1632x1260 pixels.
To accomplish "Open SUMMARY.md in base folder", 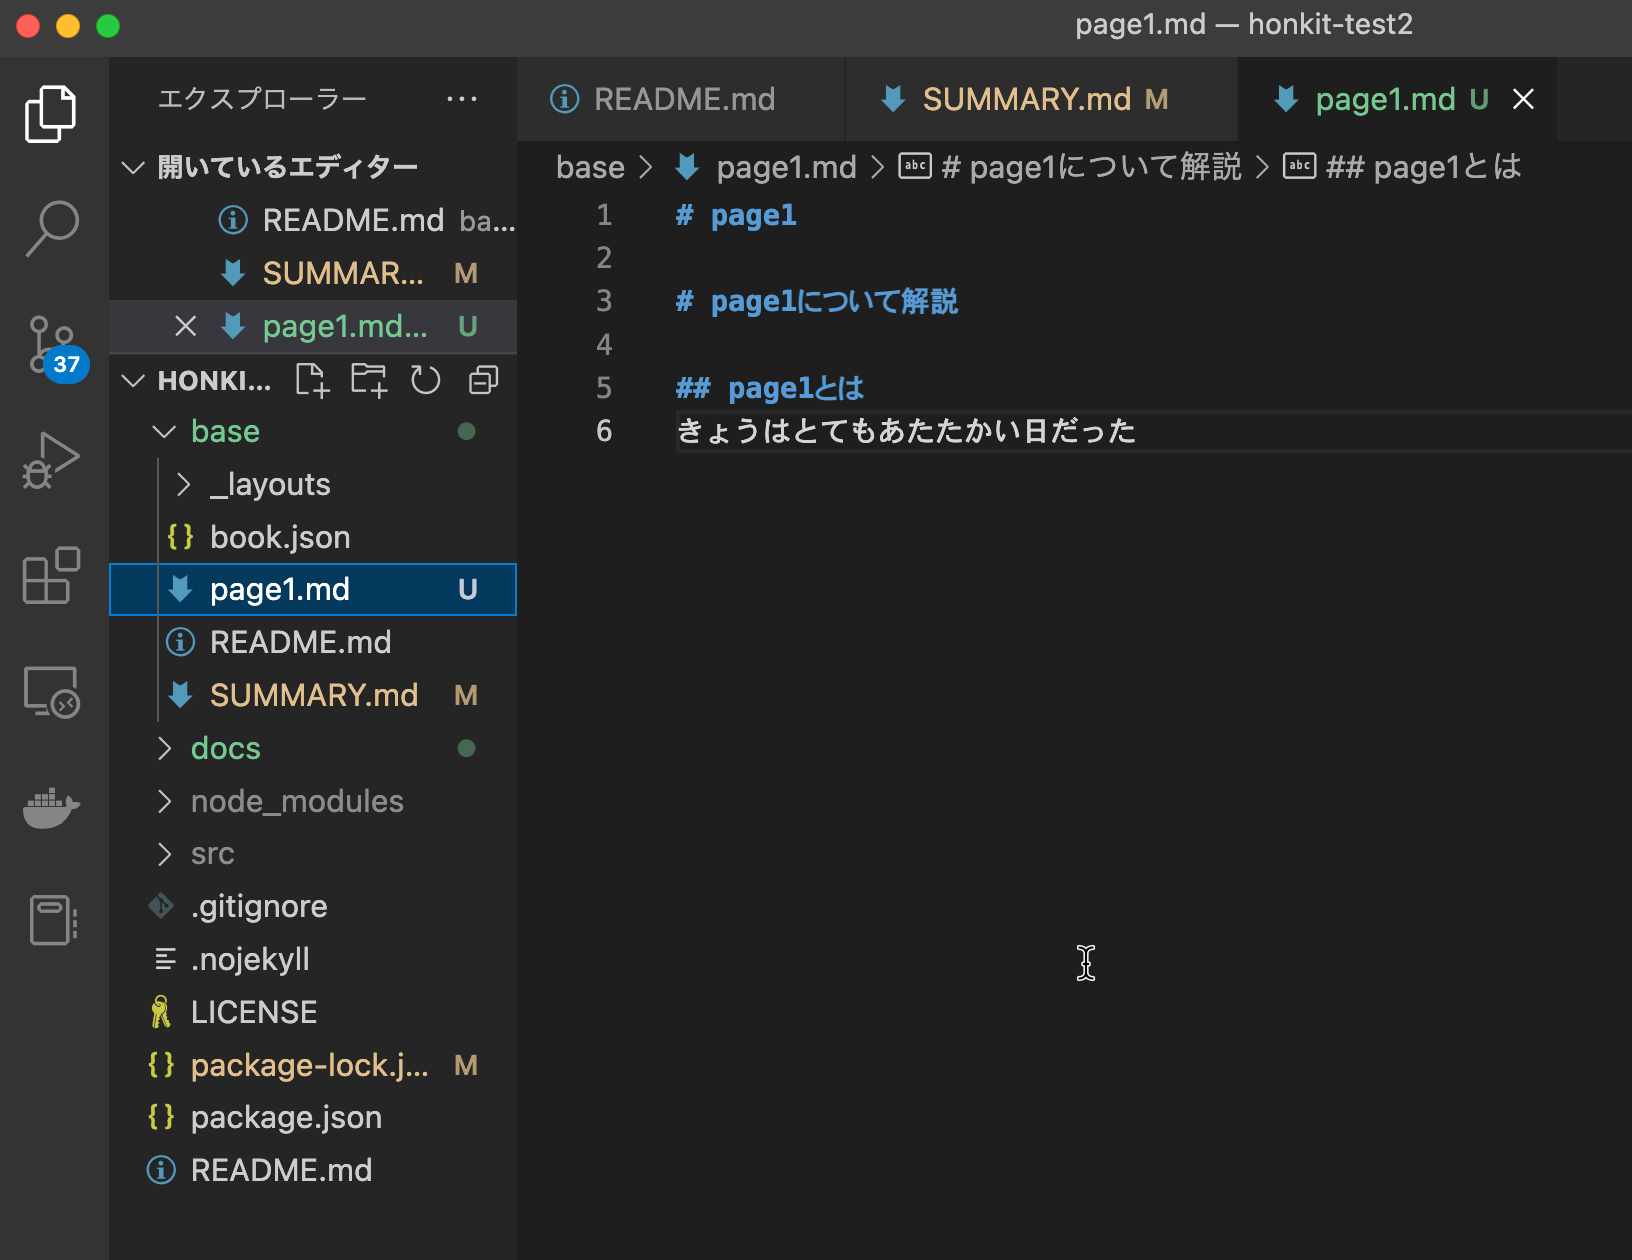I will 313,695.
